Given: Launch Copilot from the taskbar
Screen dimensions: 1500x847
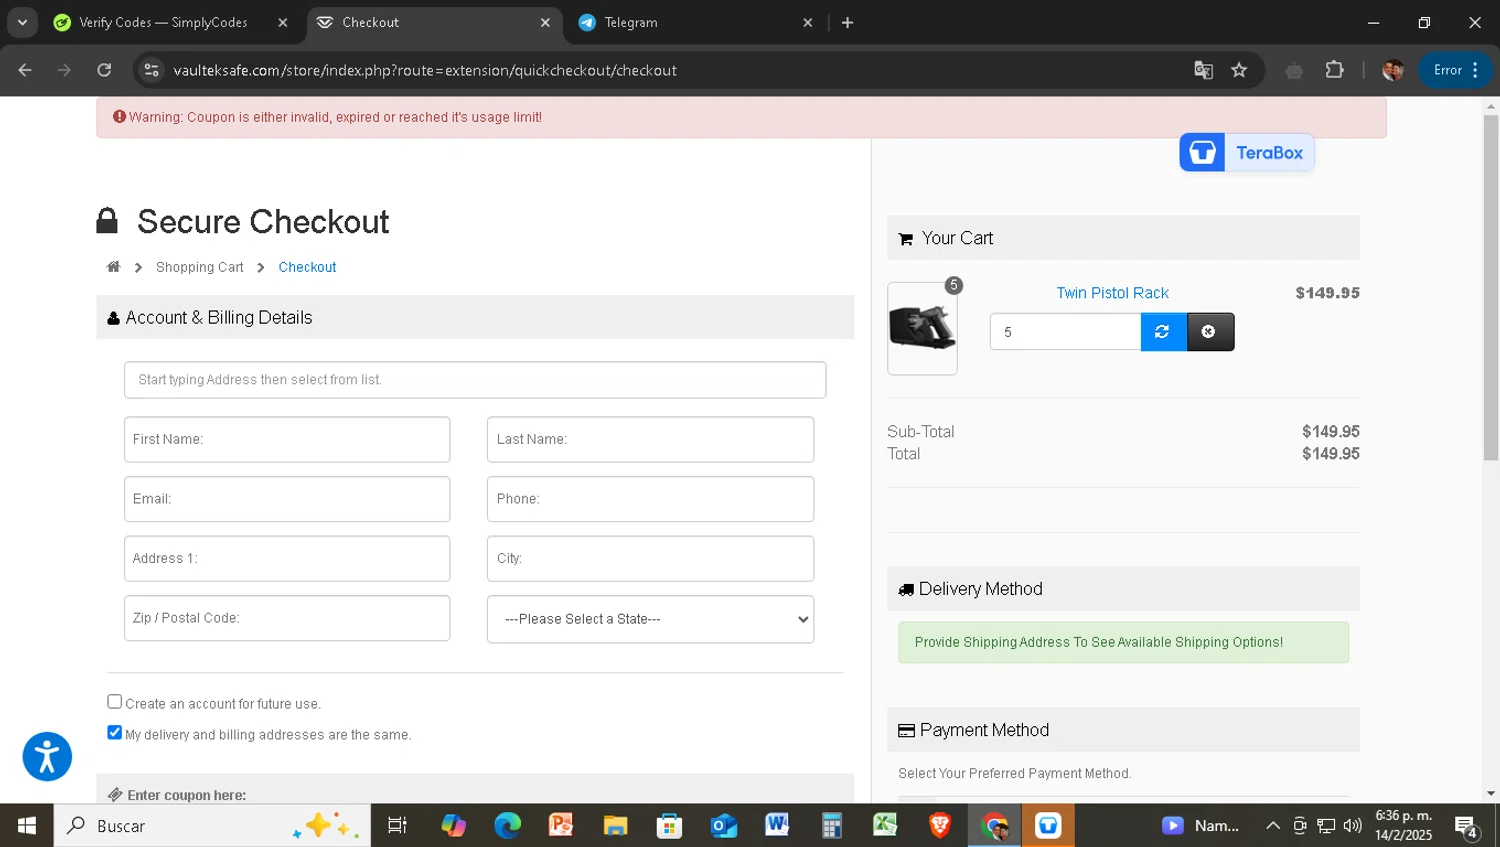Looking at the screenshot, I should pos(453,826).
